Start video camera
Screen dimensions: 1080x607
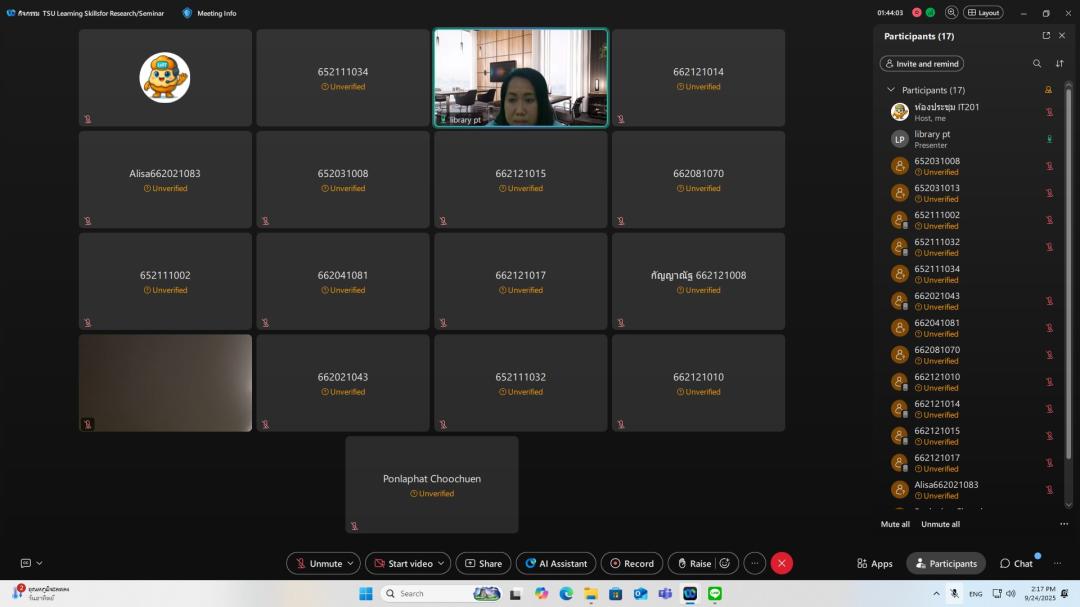click(x=401, y=563)
